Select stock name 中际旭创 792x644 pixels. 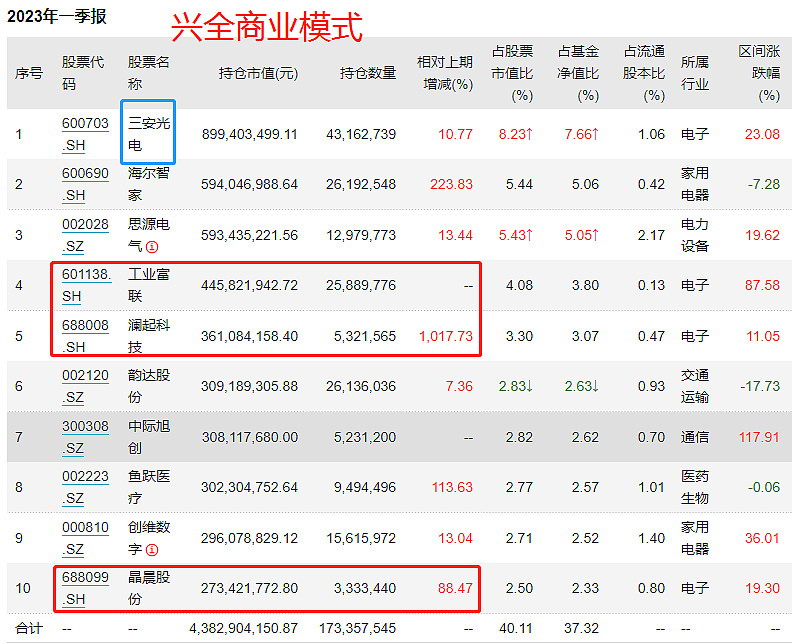tap(148, 437)
